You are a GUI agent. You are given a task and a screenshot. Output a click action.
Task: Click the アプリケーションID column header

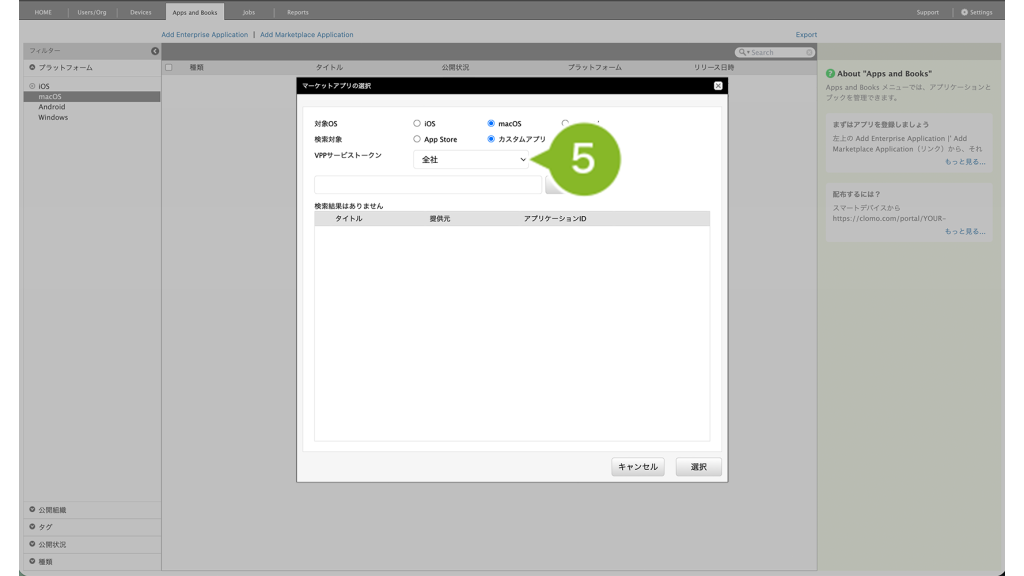tap(555, 219)
